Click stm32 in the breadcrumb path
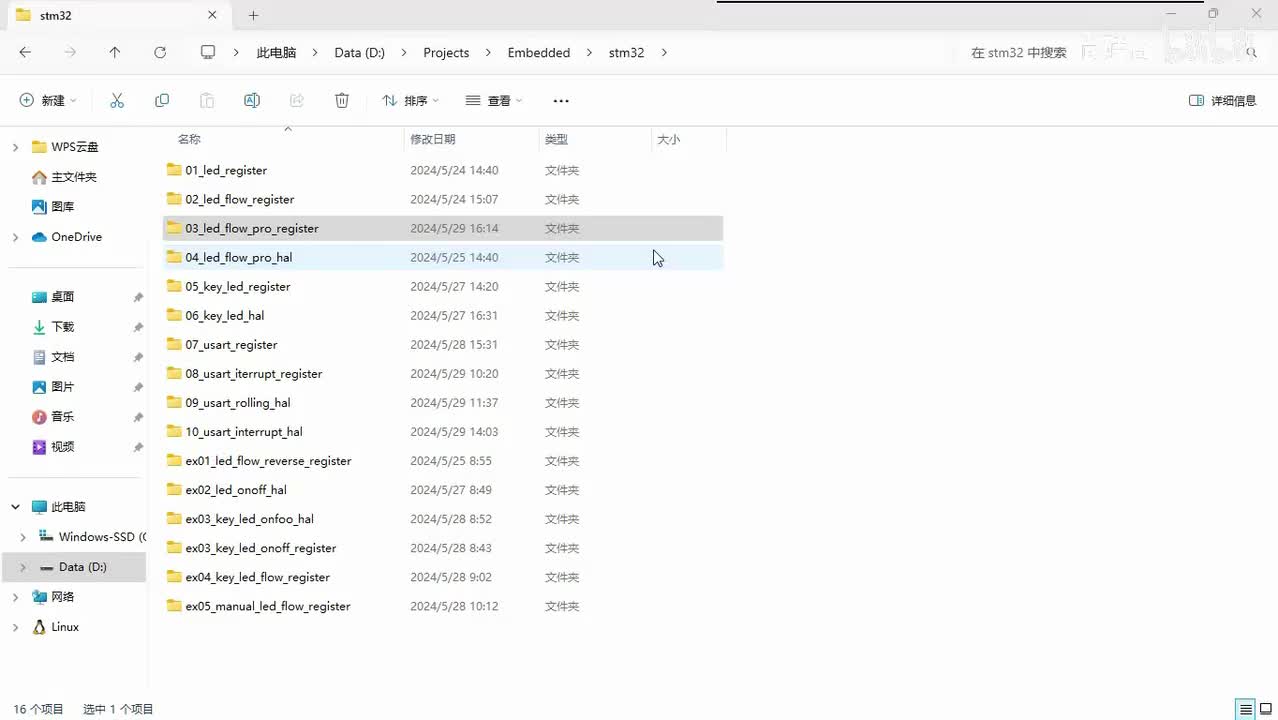 [627, 53]
